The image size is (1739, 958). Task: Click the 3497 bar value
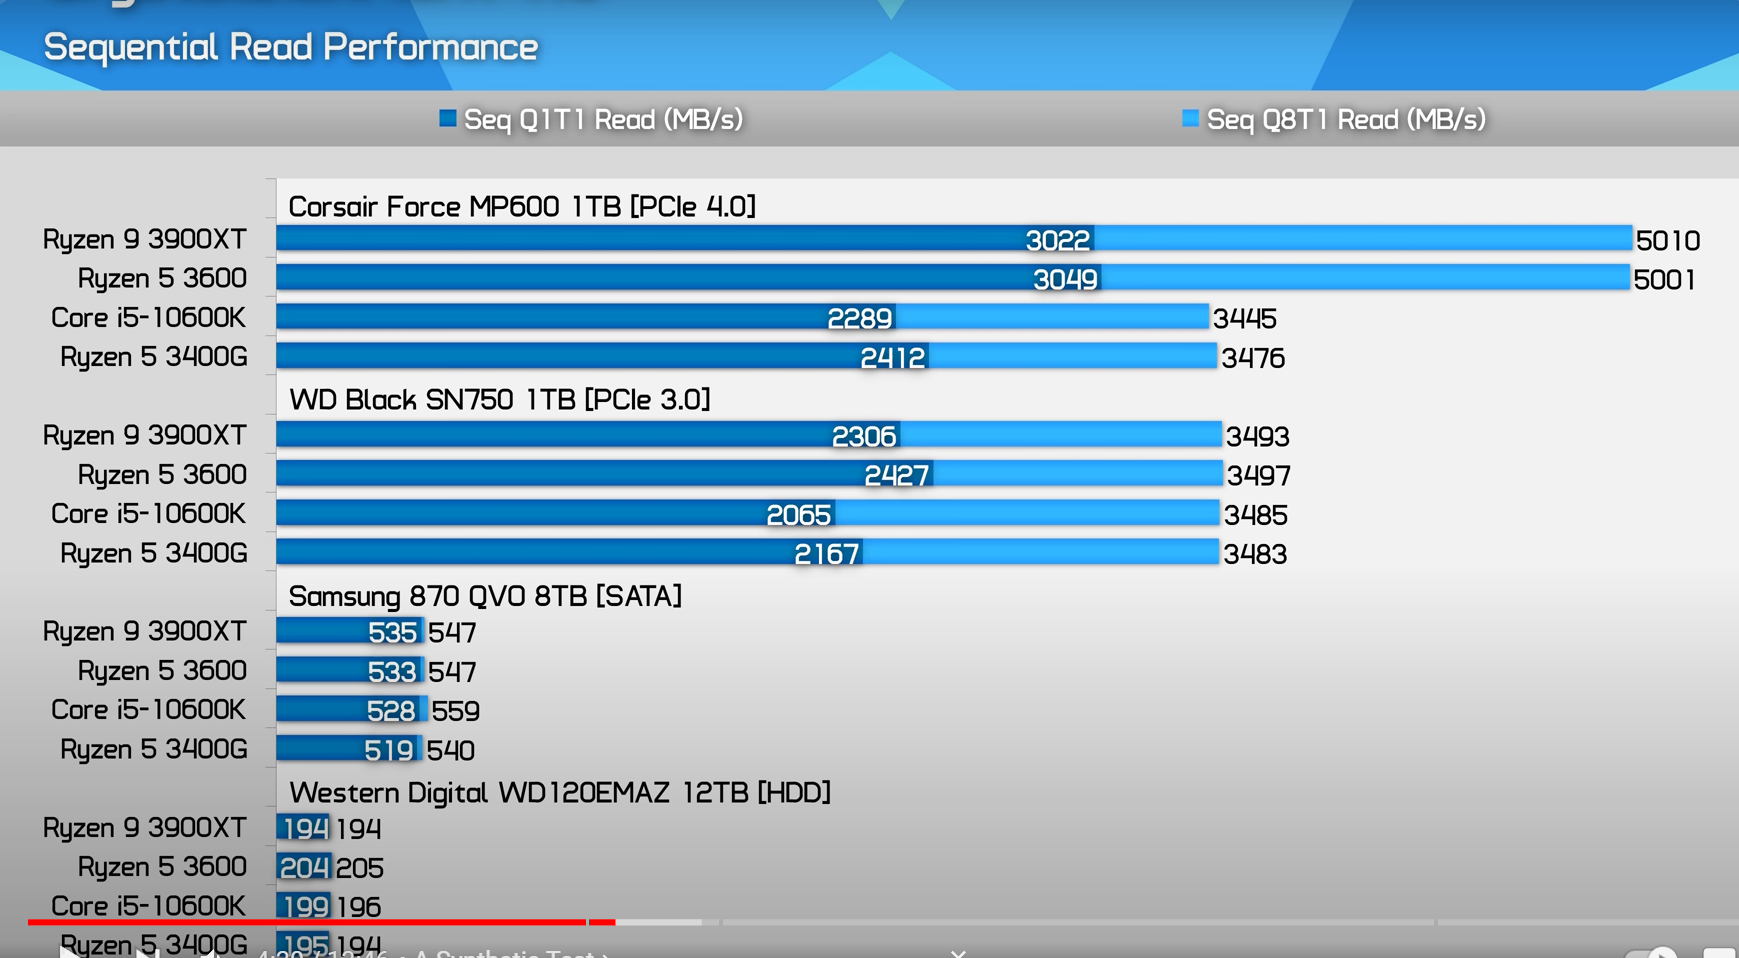(x=1259, y=475)
